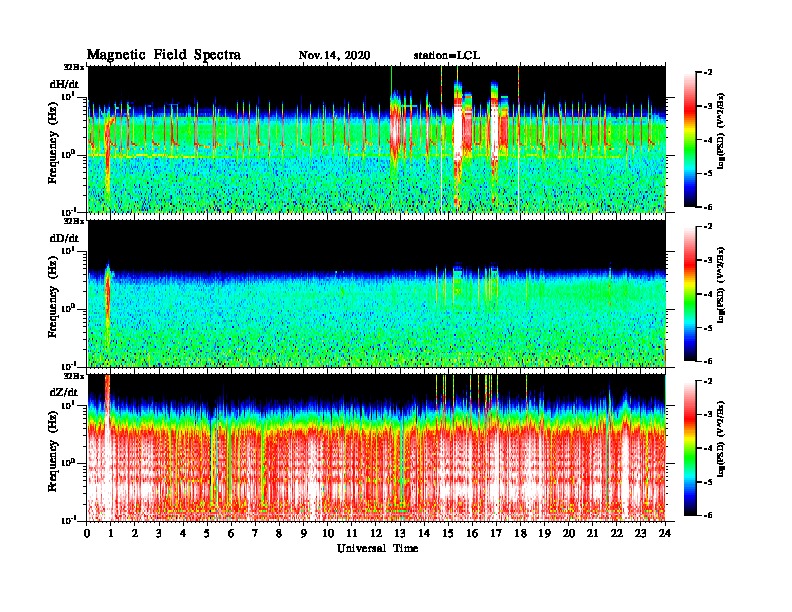This screenshot has height=612, width=792.
Task: Click the "32 Hz" tick label of dZ/dt panel
Action: [74, 376]
